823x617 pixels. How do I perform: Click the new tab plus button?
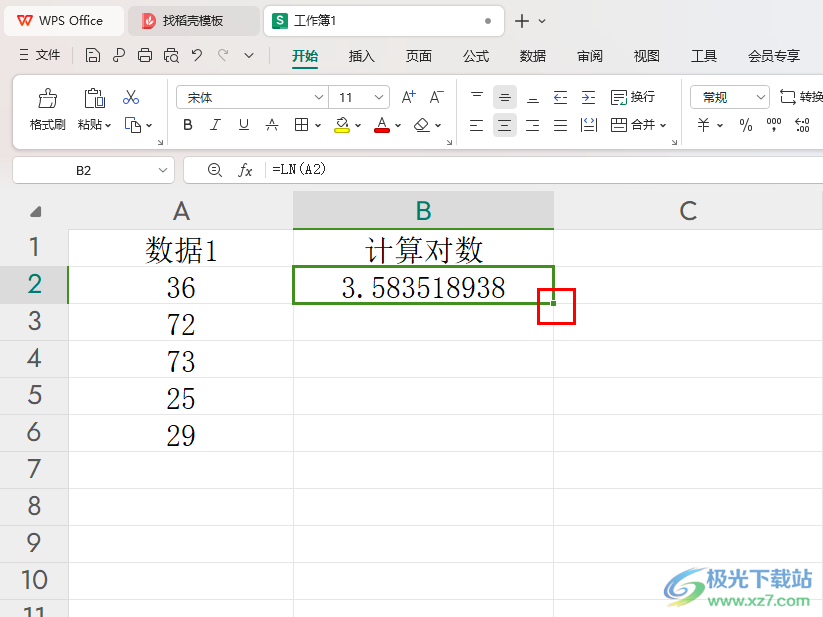pos(522,21)
